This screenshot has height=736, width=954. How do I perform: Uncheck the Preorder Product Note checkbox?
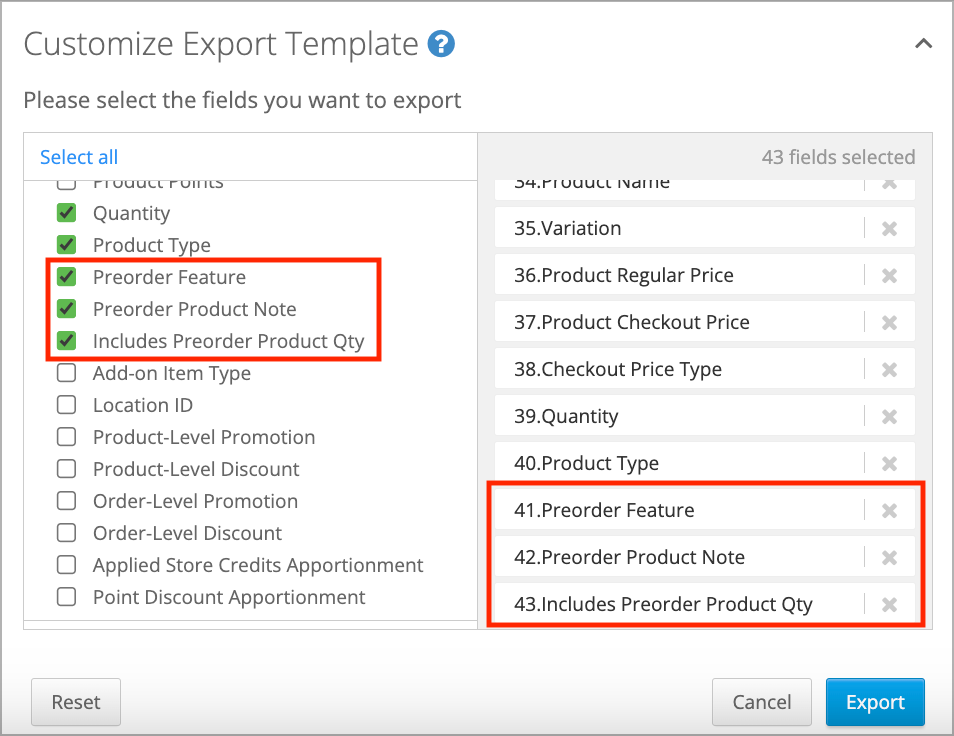tap(66, 309)
